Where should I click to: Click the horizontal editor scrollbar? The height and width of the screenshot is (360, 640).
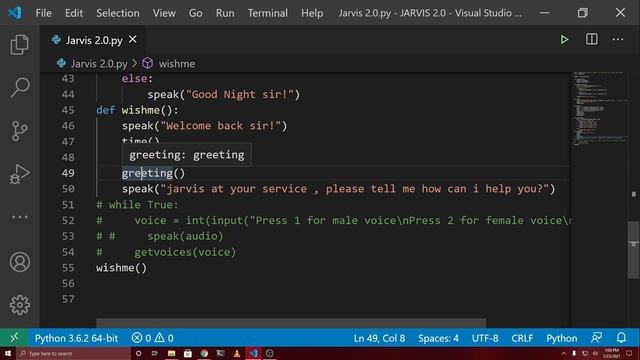[291, 323]
